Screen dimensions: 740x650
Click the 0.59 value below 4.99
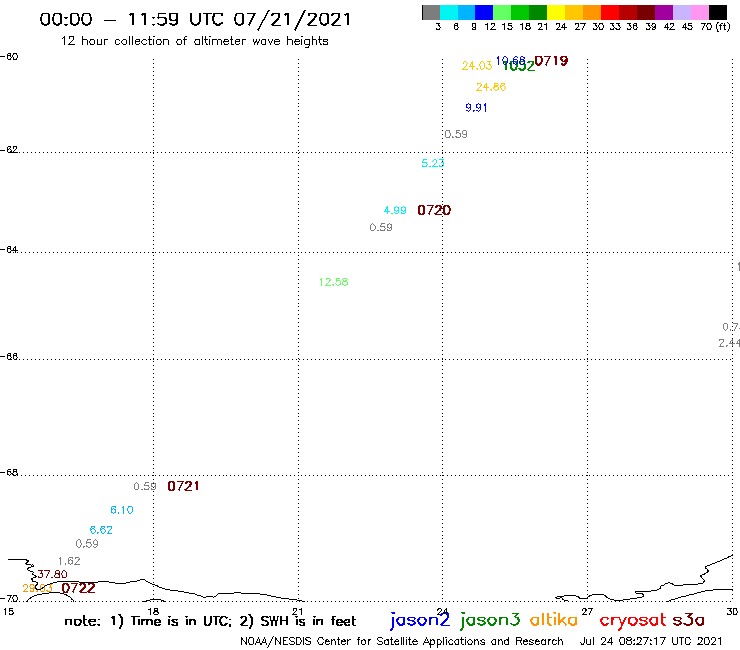tap(381, 228)
